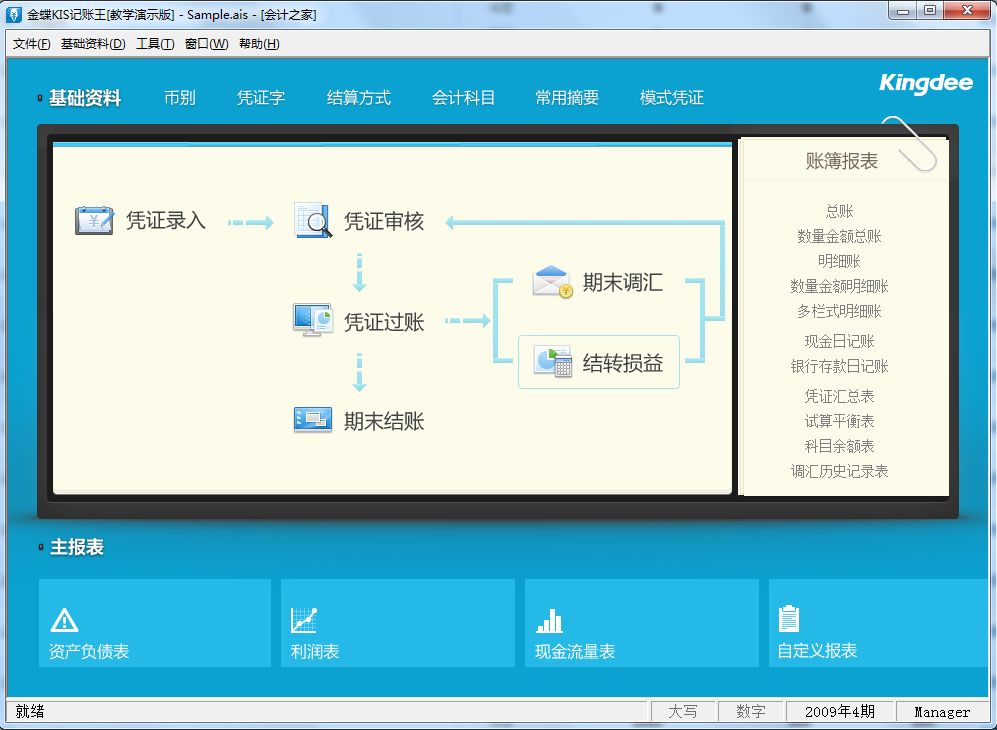Open the 基础资料(D) menu
The image size is (997, 730).
(93, 44)
